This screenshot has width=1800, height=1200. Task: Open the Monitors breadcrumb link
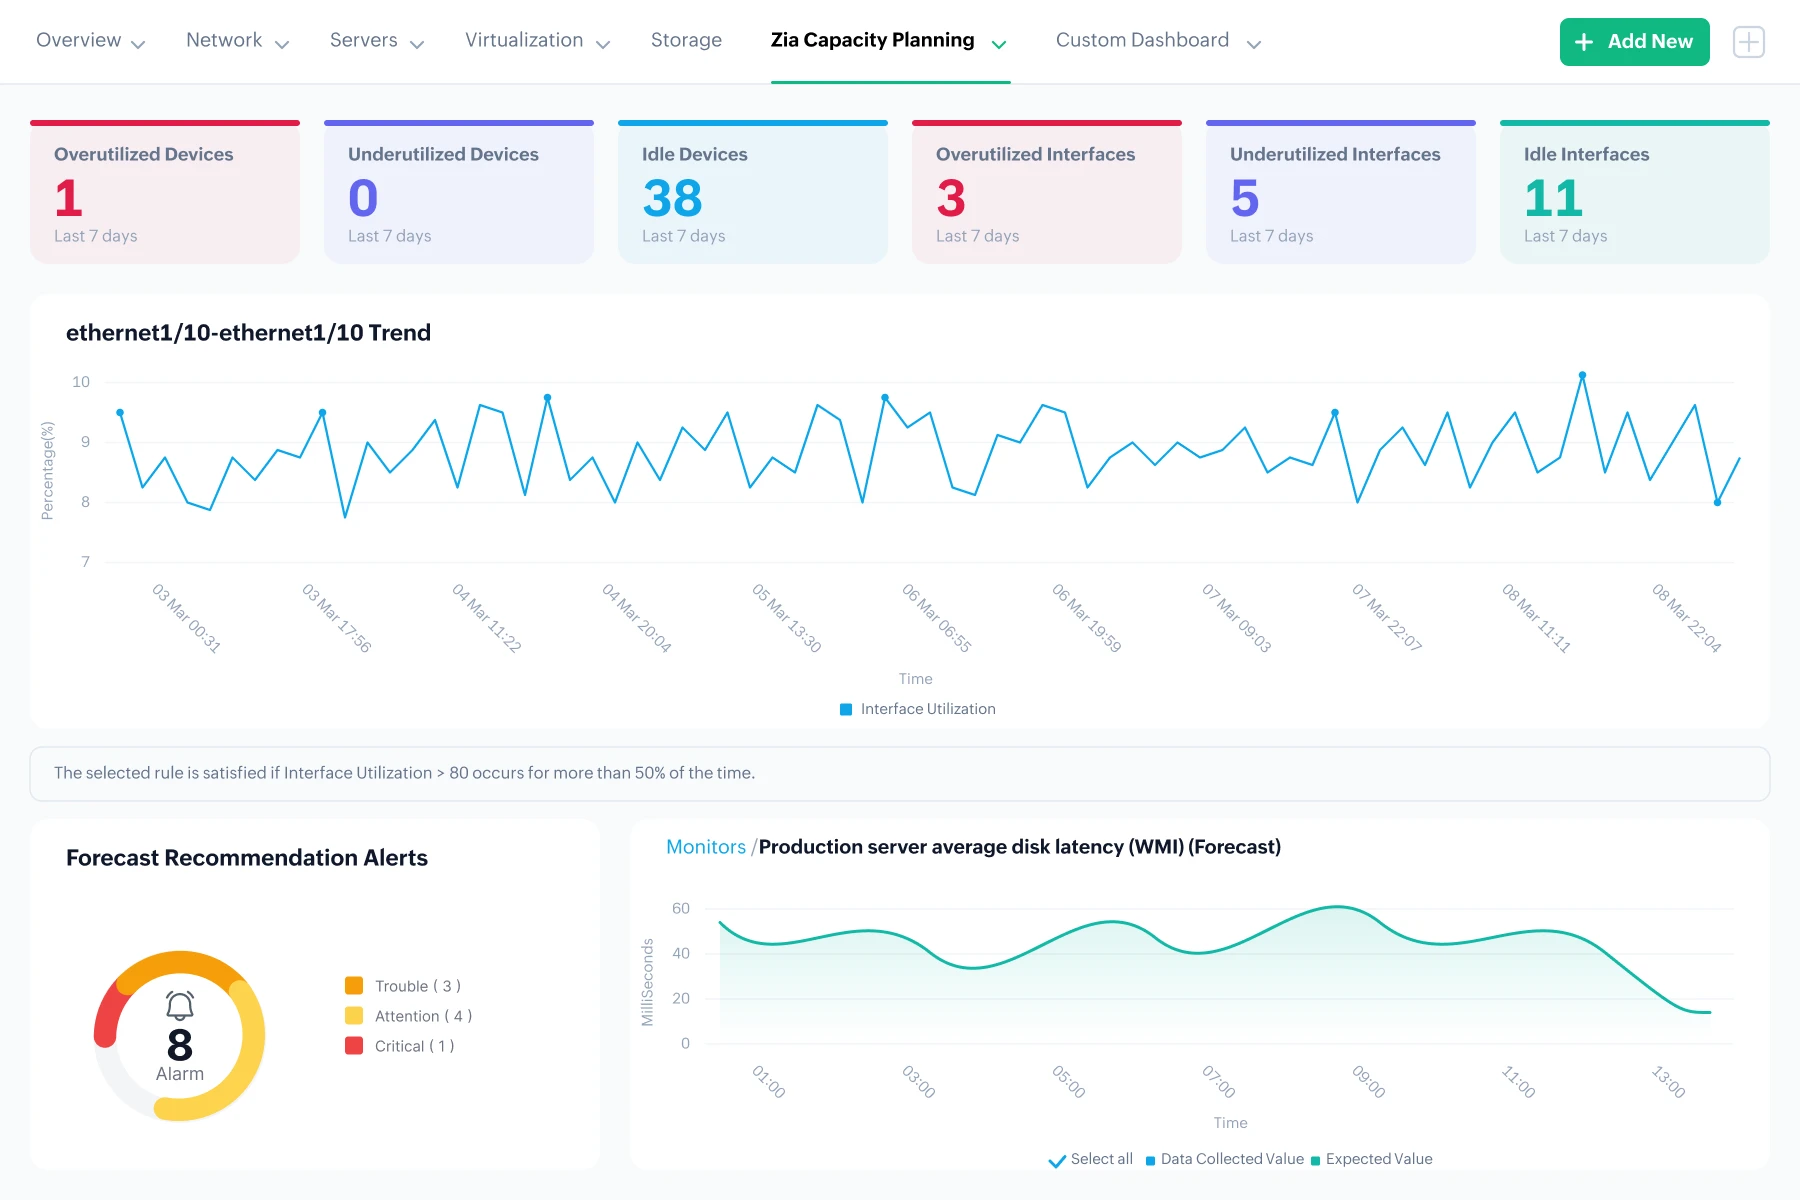tap(706, 847)
